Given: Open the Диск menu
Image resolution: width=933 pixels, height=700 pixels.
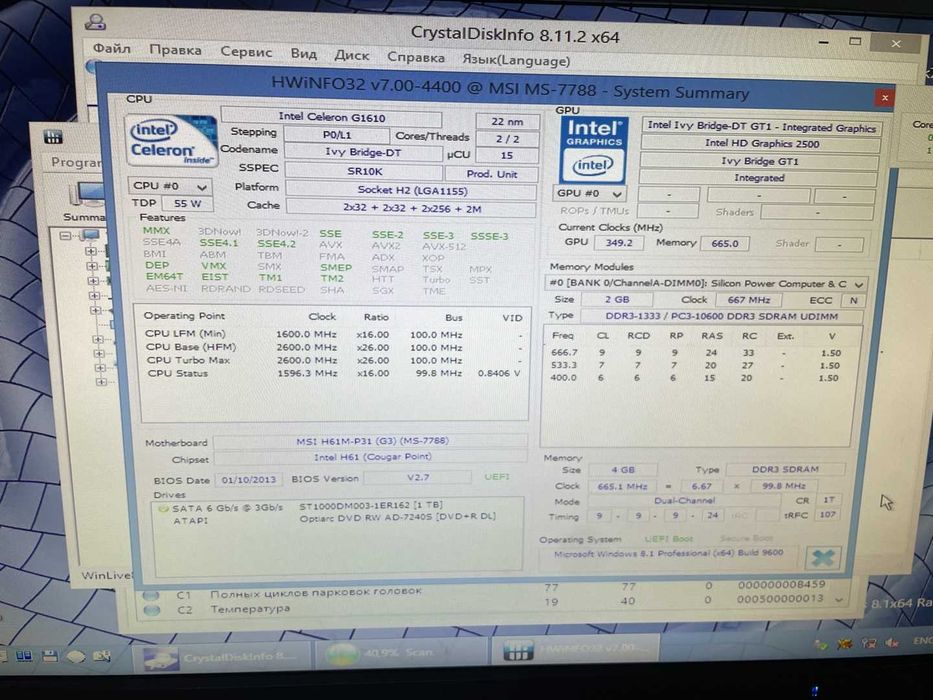Looking at the screenshot, I should coord(352,55).
